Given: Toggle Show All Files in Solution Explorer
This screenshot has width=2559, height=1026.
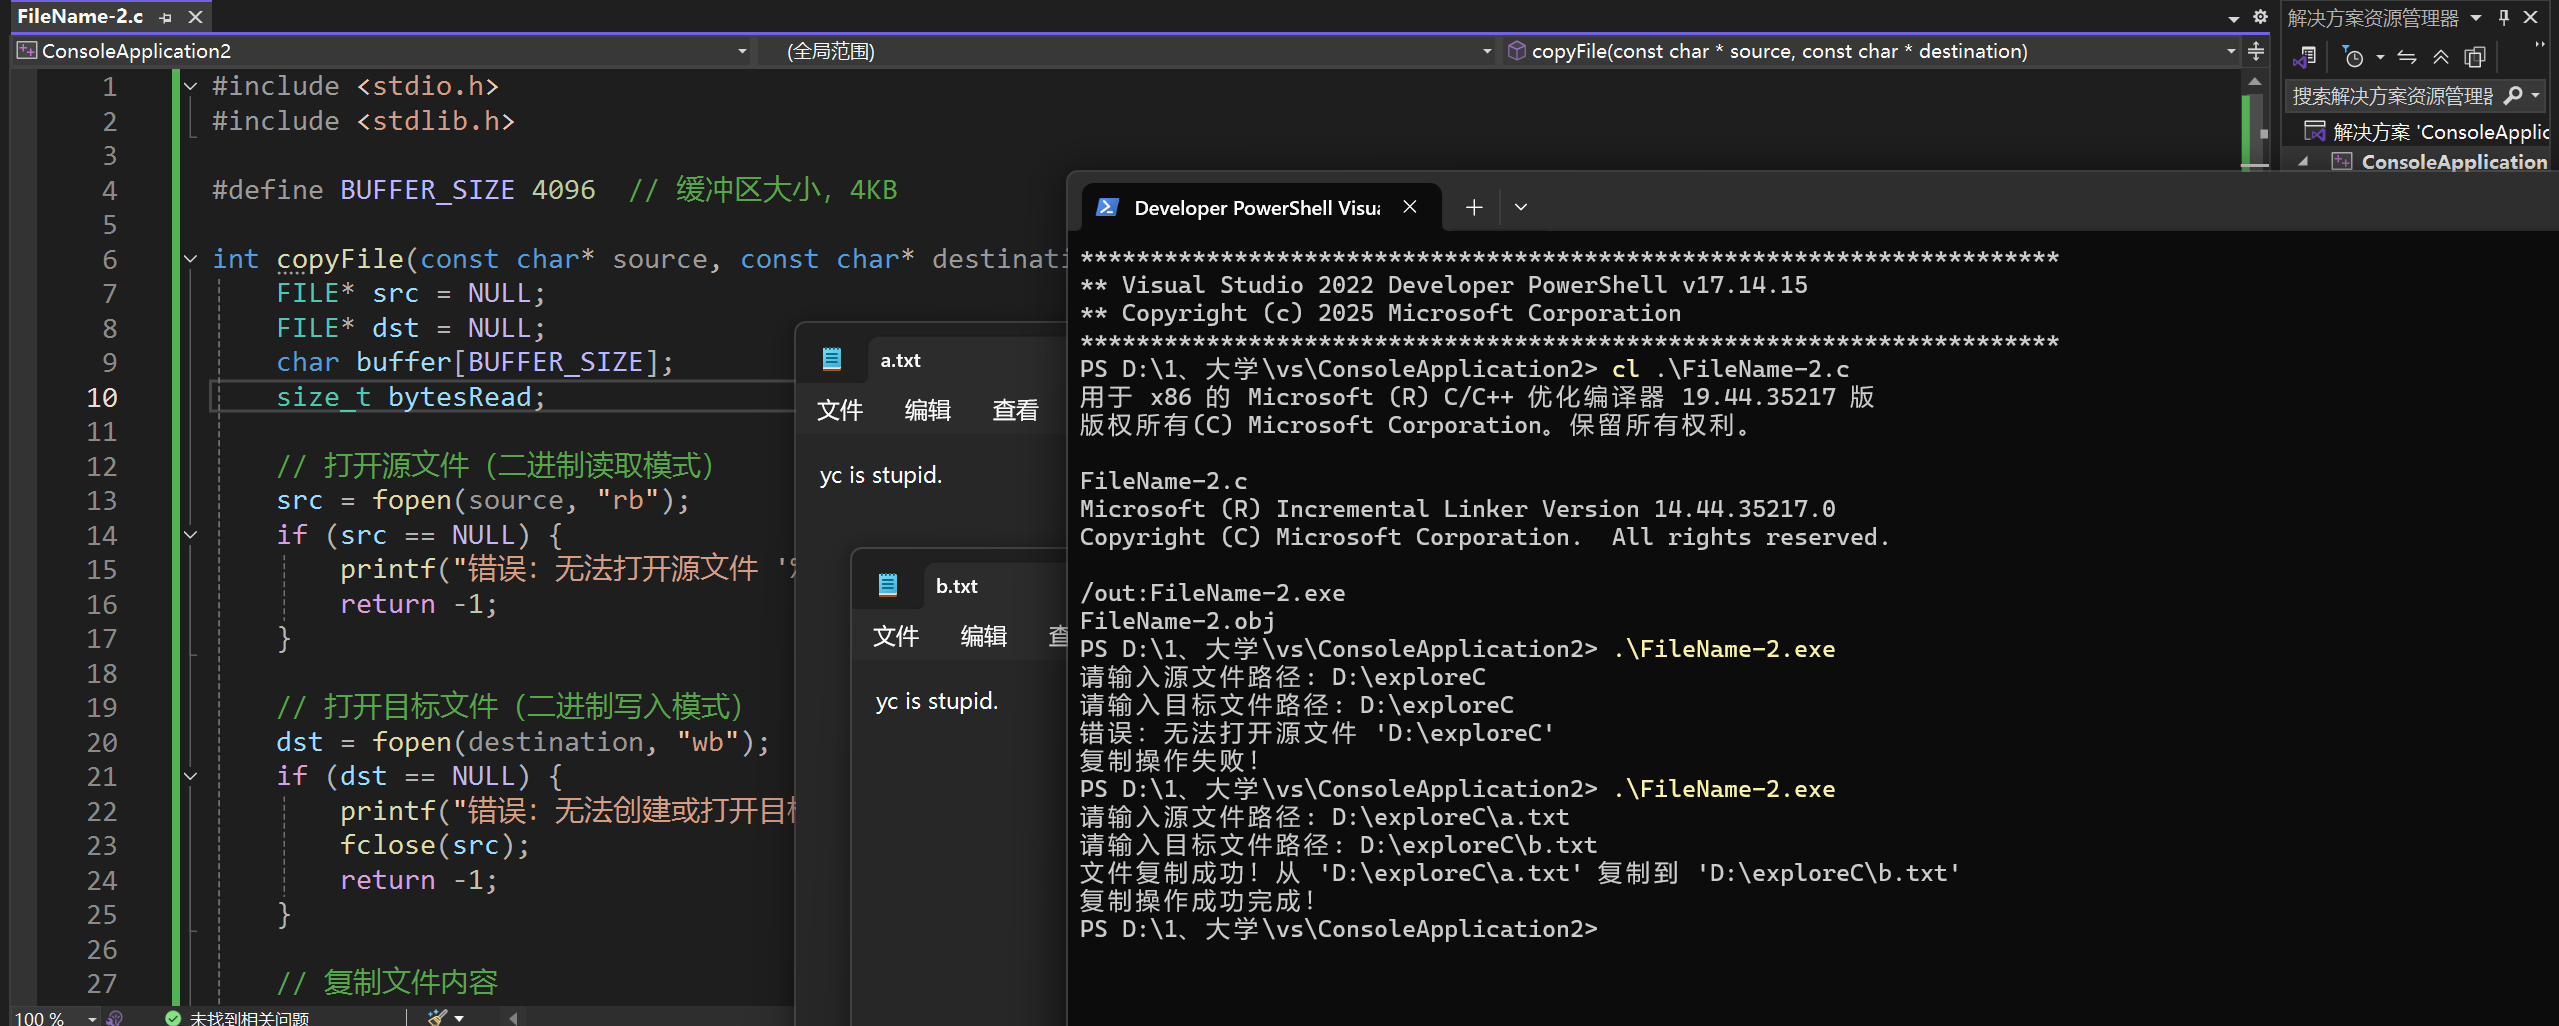Looking at the screenshot, I should (x=2475, y=57).
